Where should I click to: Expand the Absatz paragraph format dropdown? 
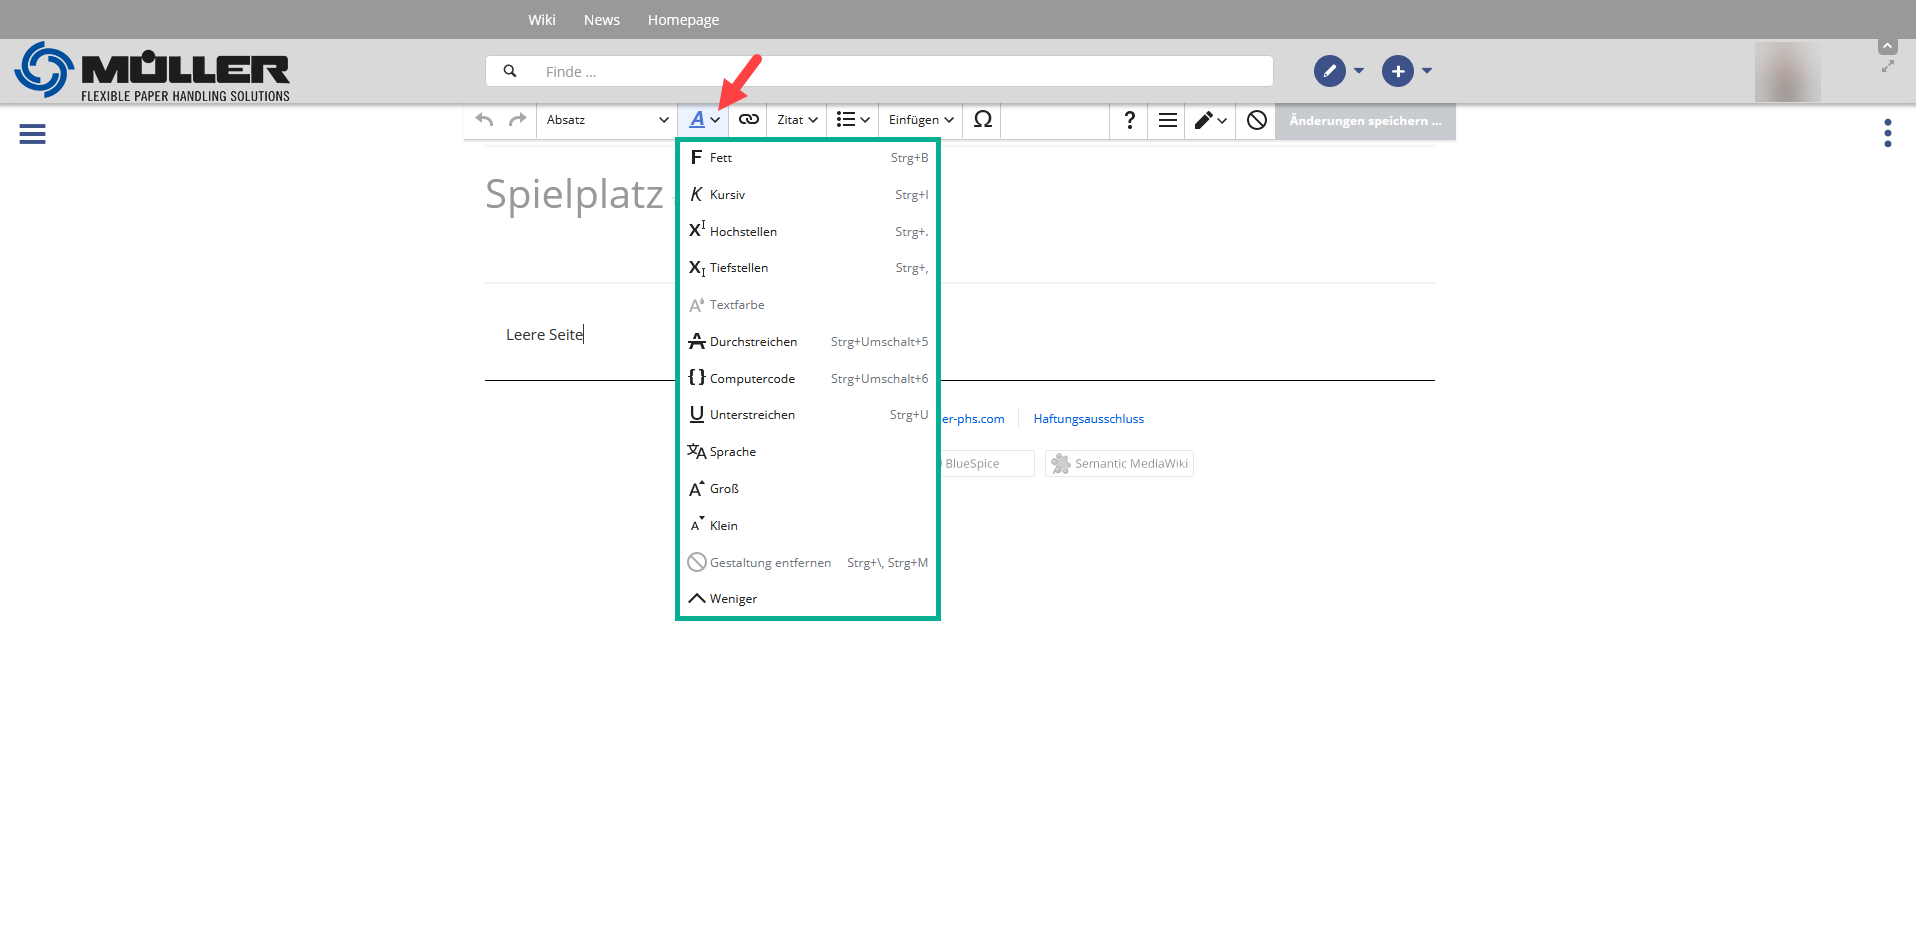tap(607, 120)
